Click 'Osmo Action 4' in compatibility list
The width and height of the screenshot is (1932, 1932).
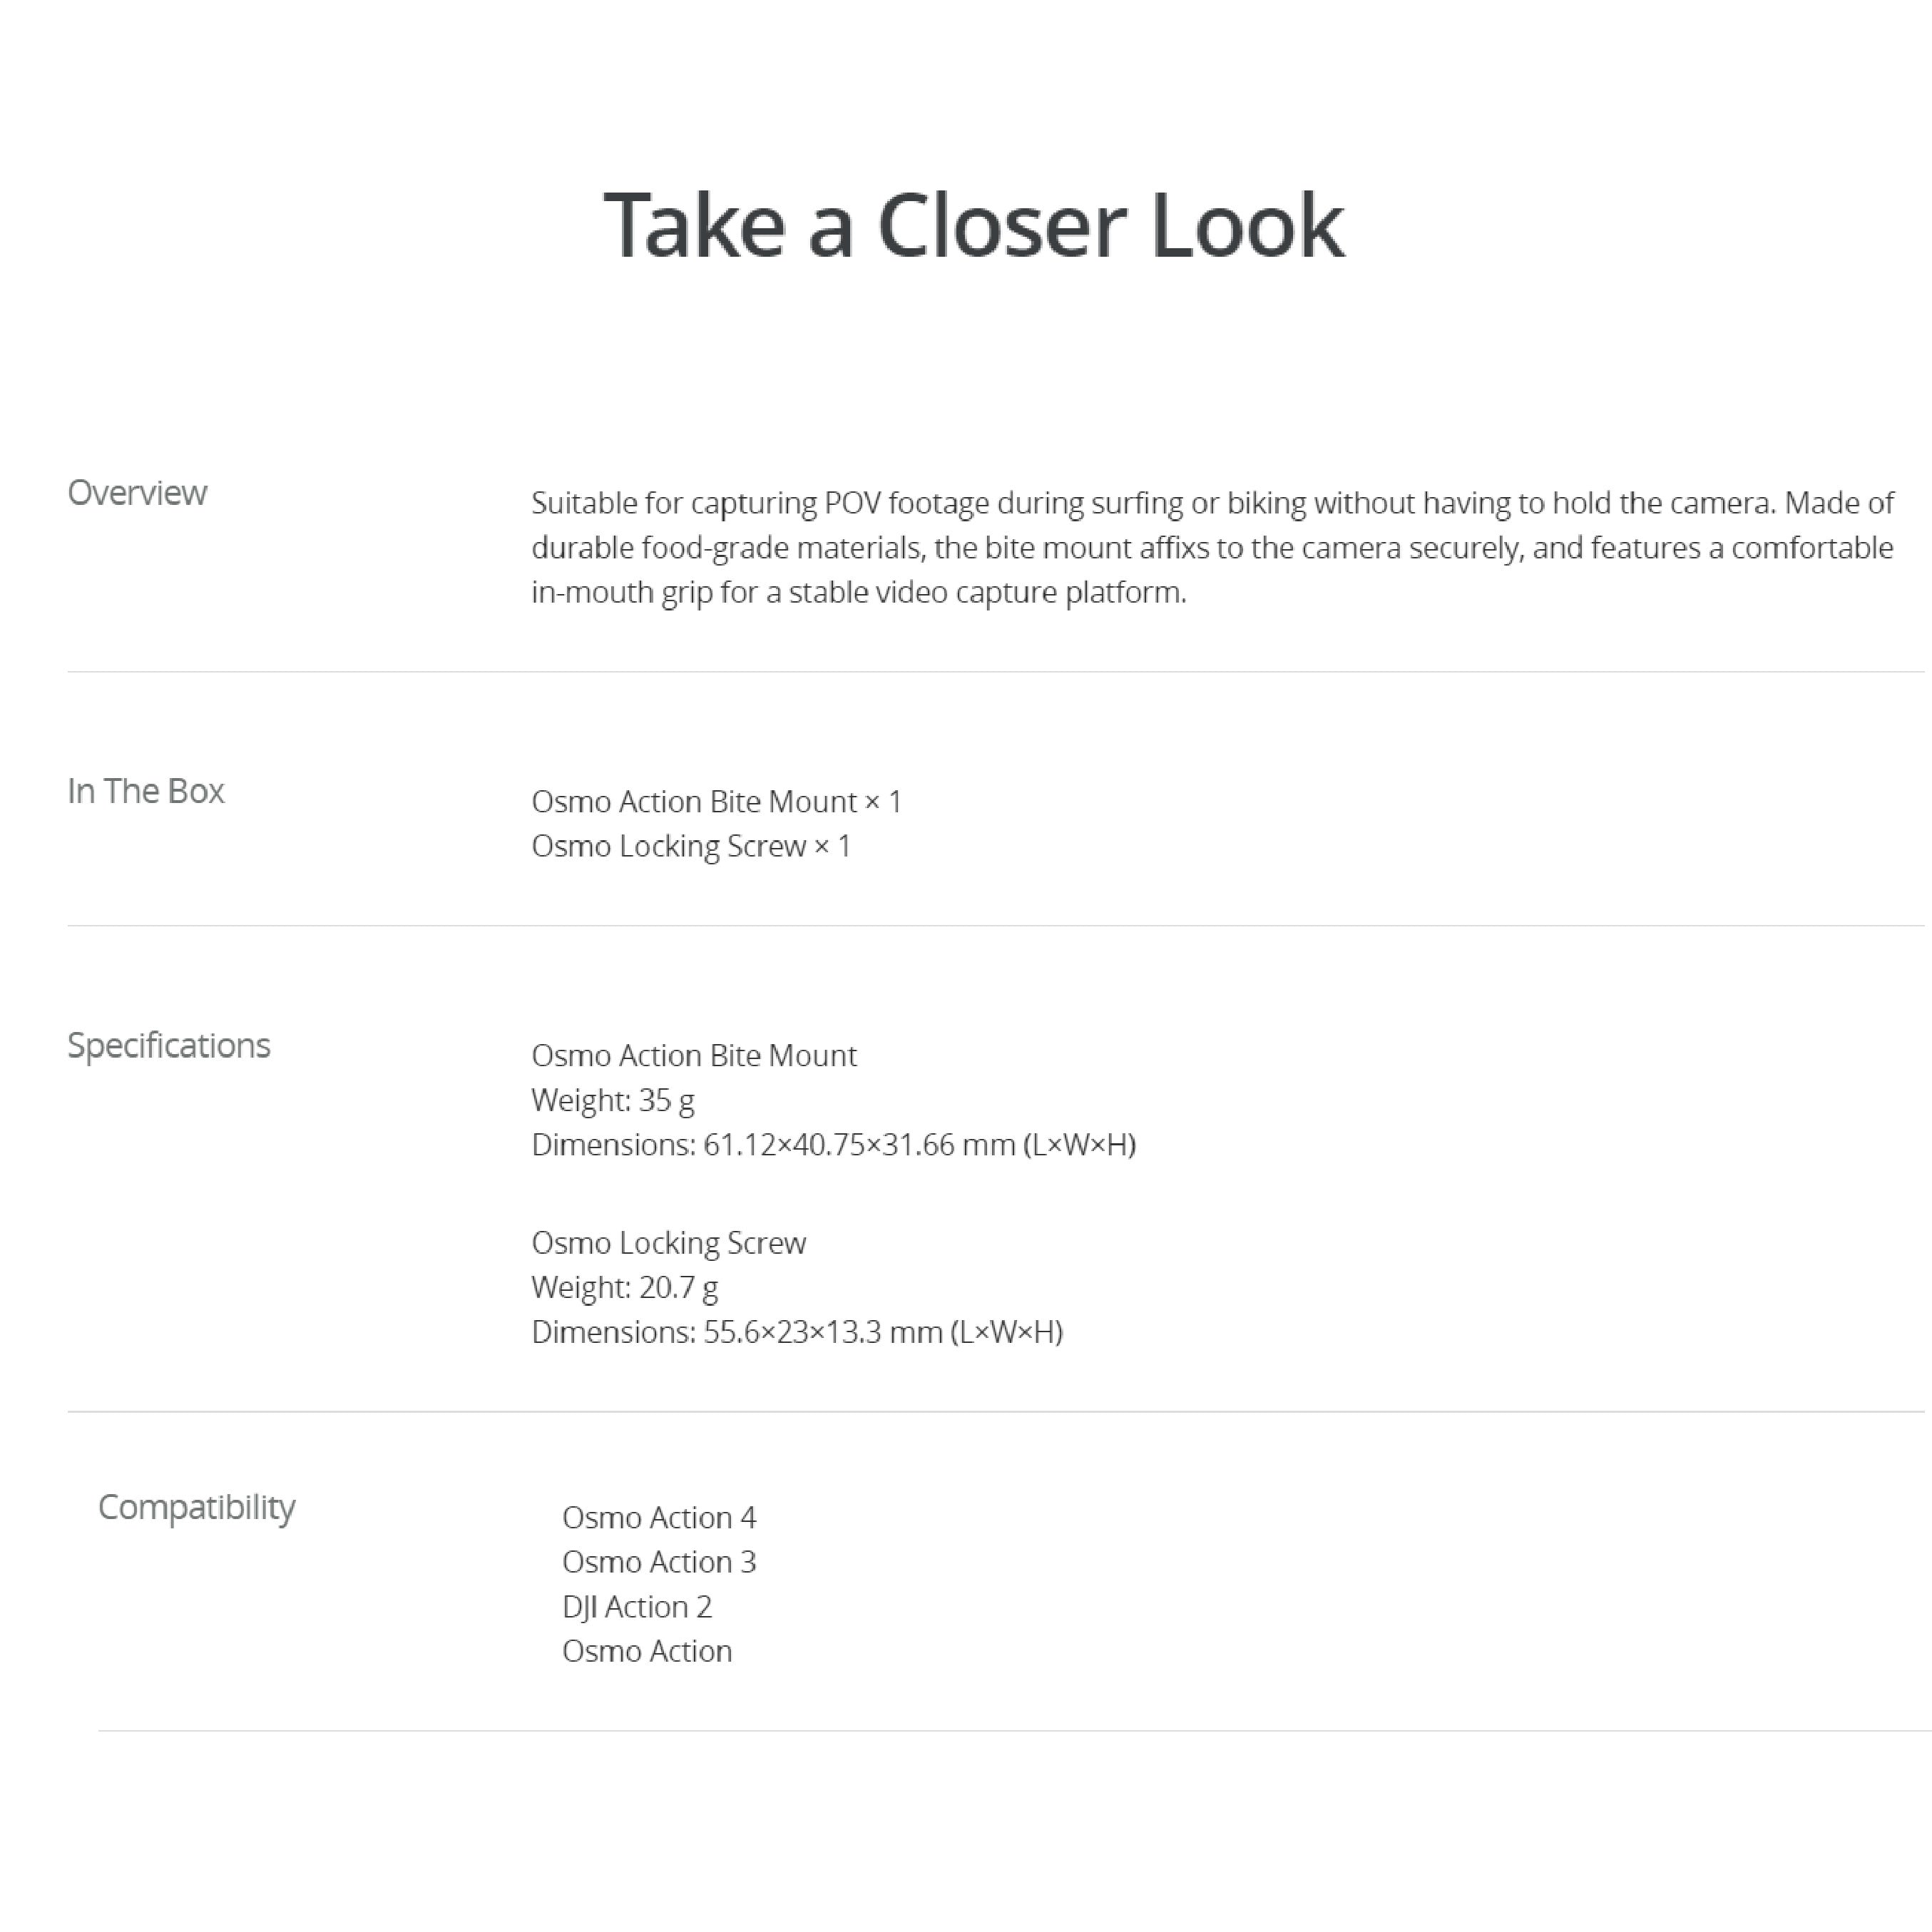pos(659,1517)
